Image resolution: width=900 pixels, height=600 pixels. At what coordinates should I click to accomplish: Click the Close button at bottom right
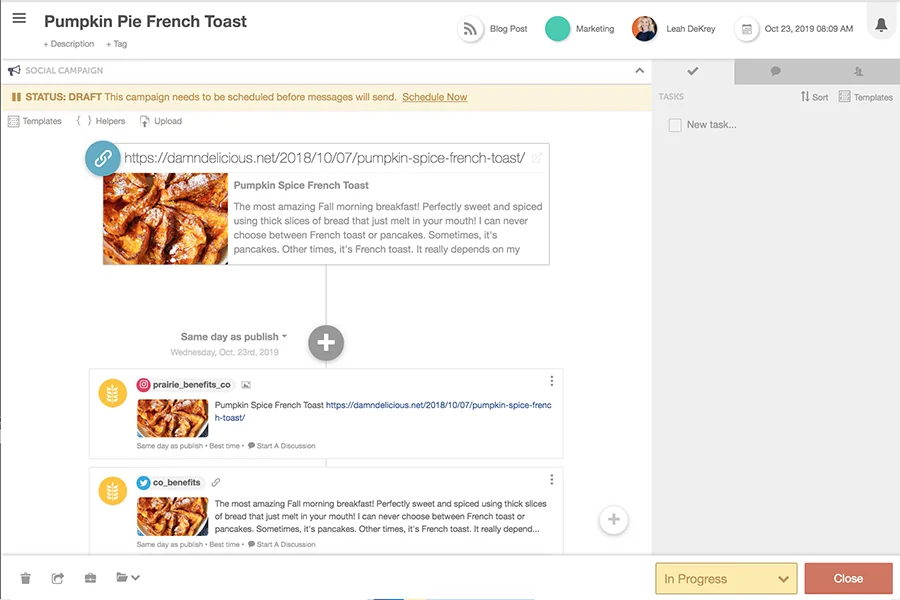point(847,578)
